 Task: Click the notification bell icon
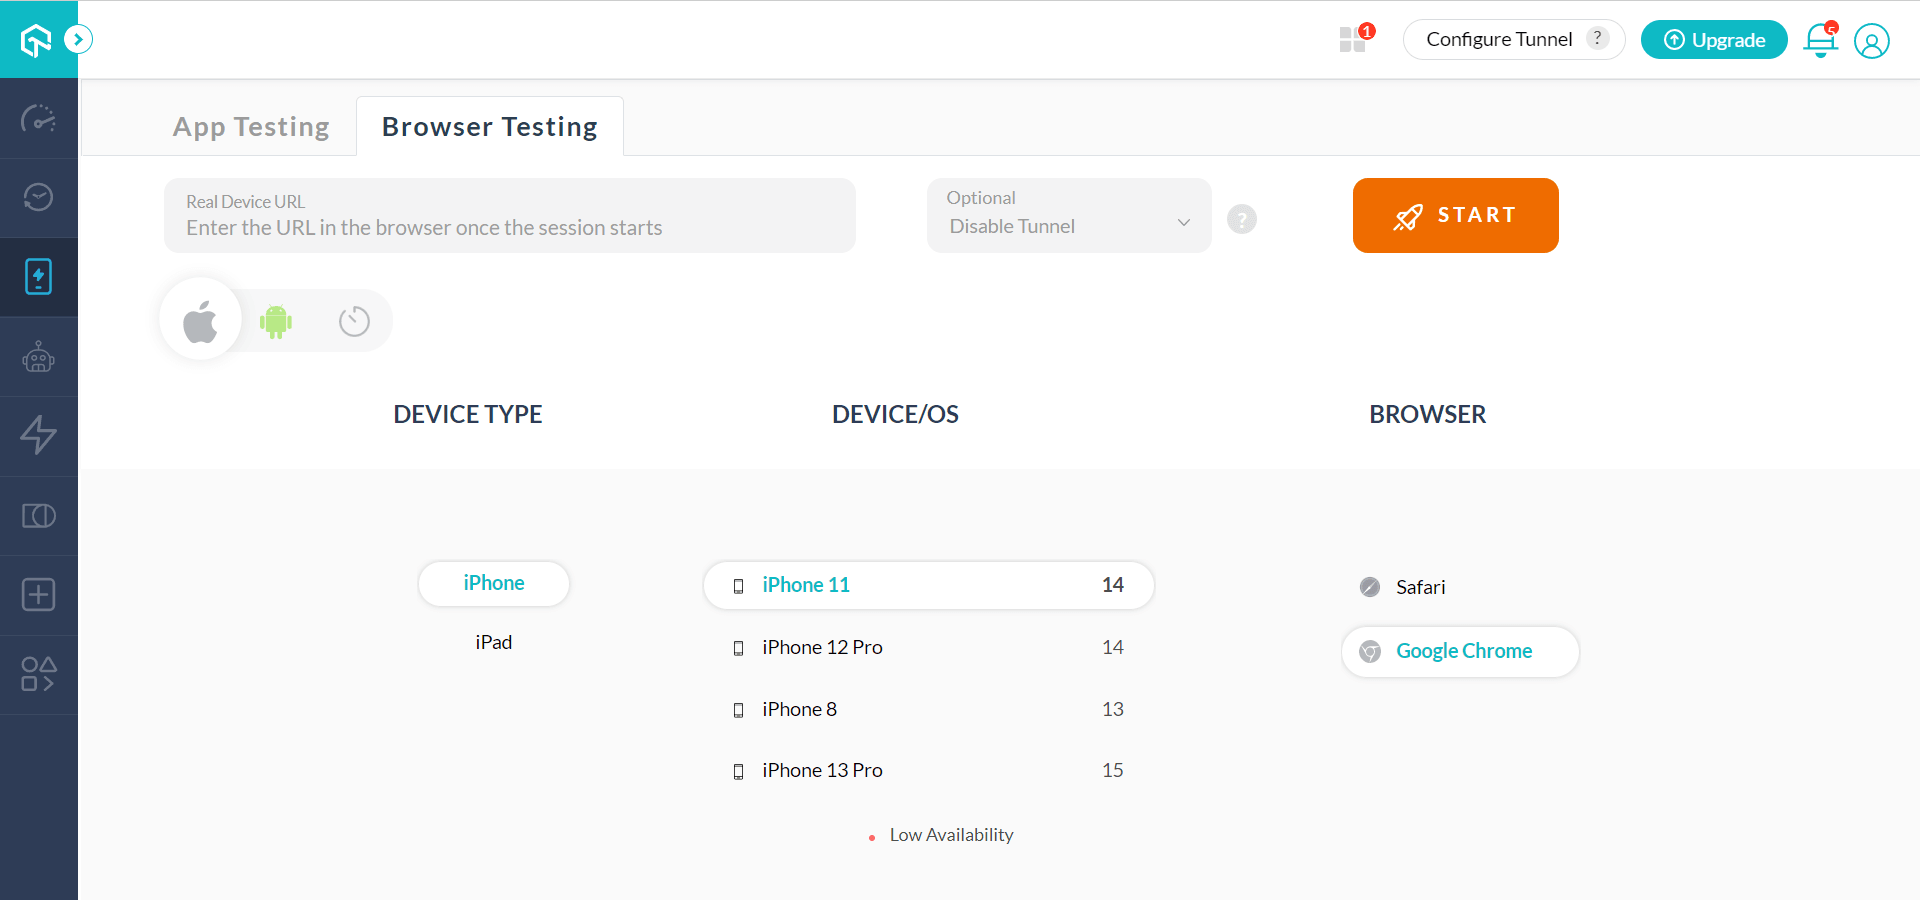pos(1820,40)
